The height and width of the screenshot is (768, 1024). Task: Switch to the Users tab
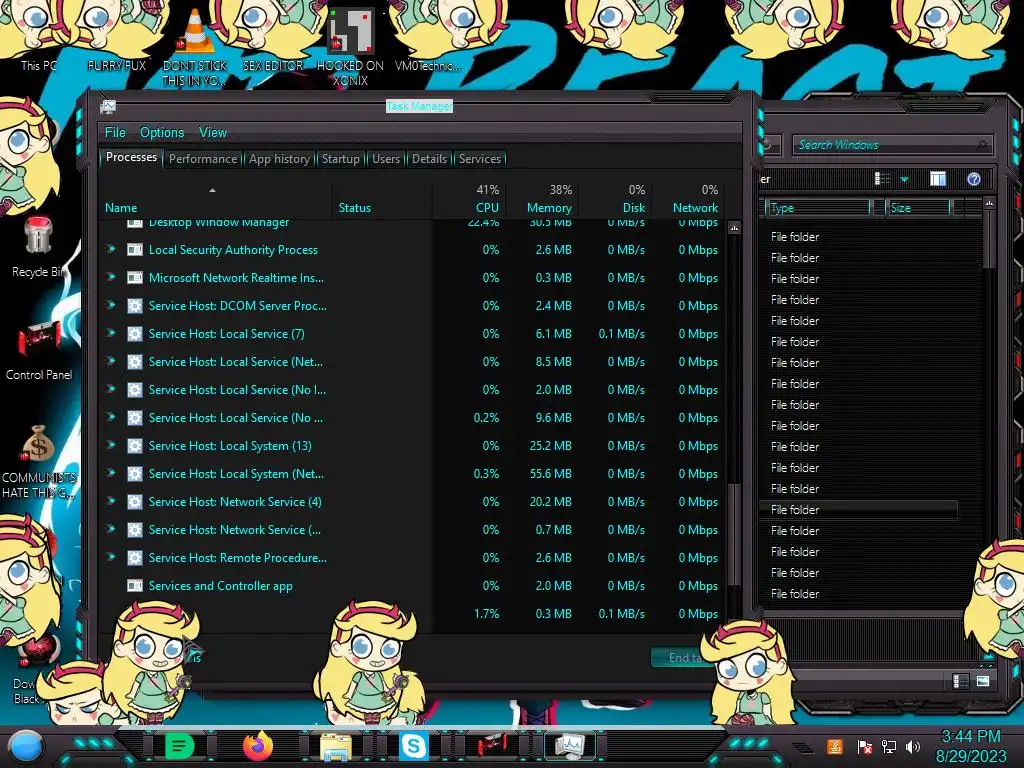pos(385,159)
